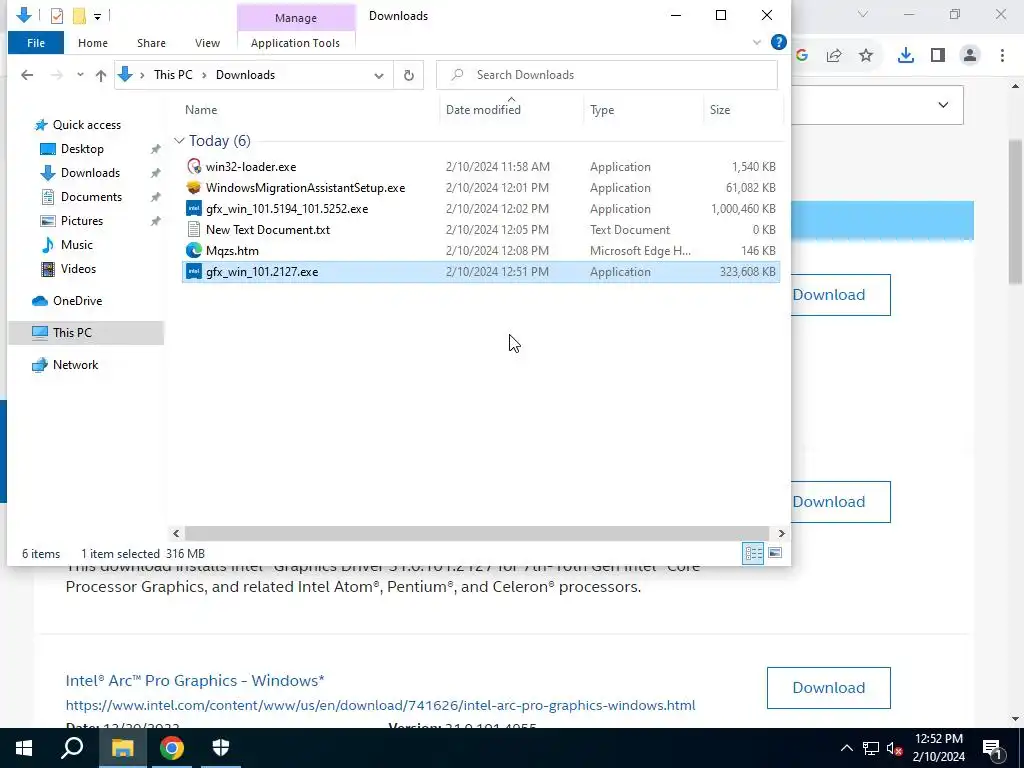Viewport: 1024px width, 768px height.
Task: Open Chrome's three-dot menu
Action: (1002, 56)
